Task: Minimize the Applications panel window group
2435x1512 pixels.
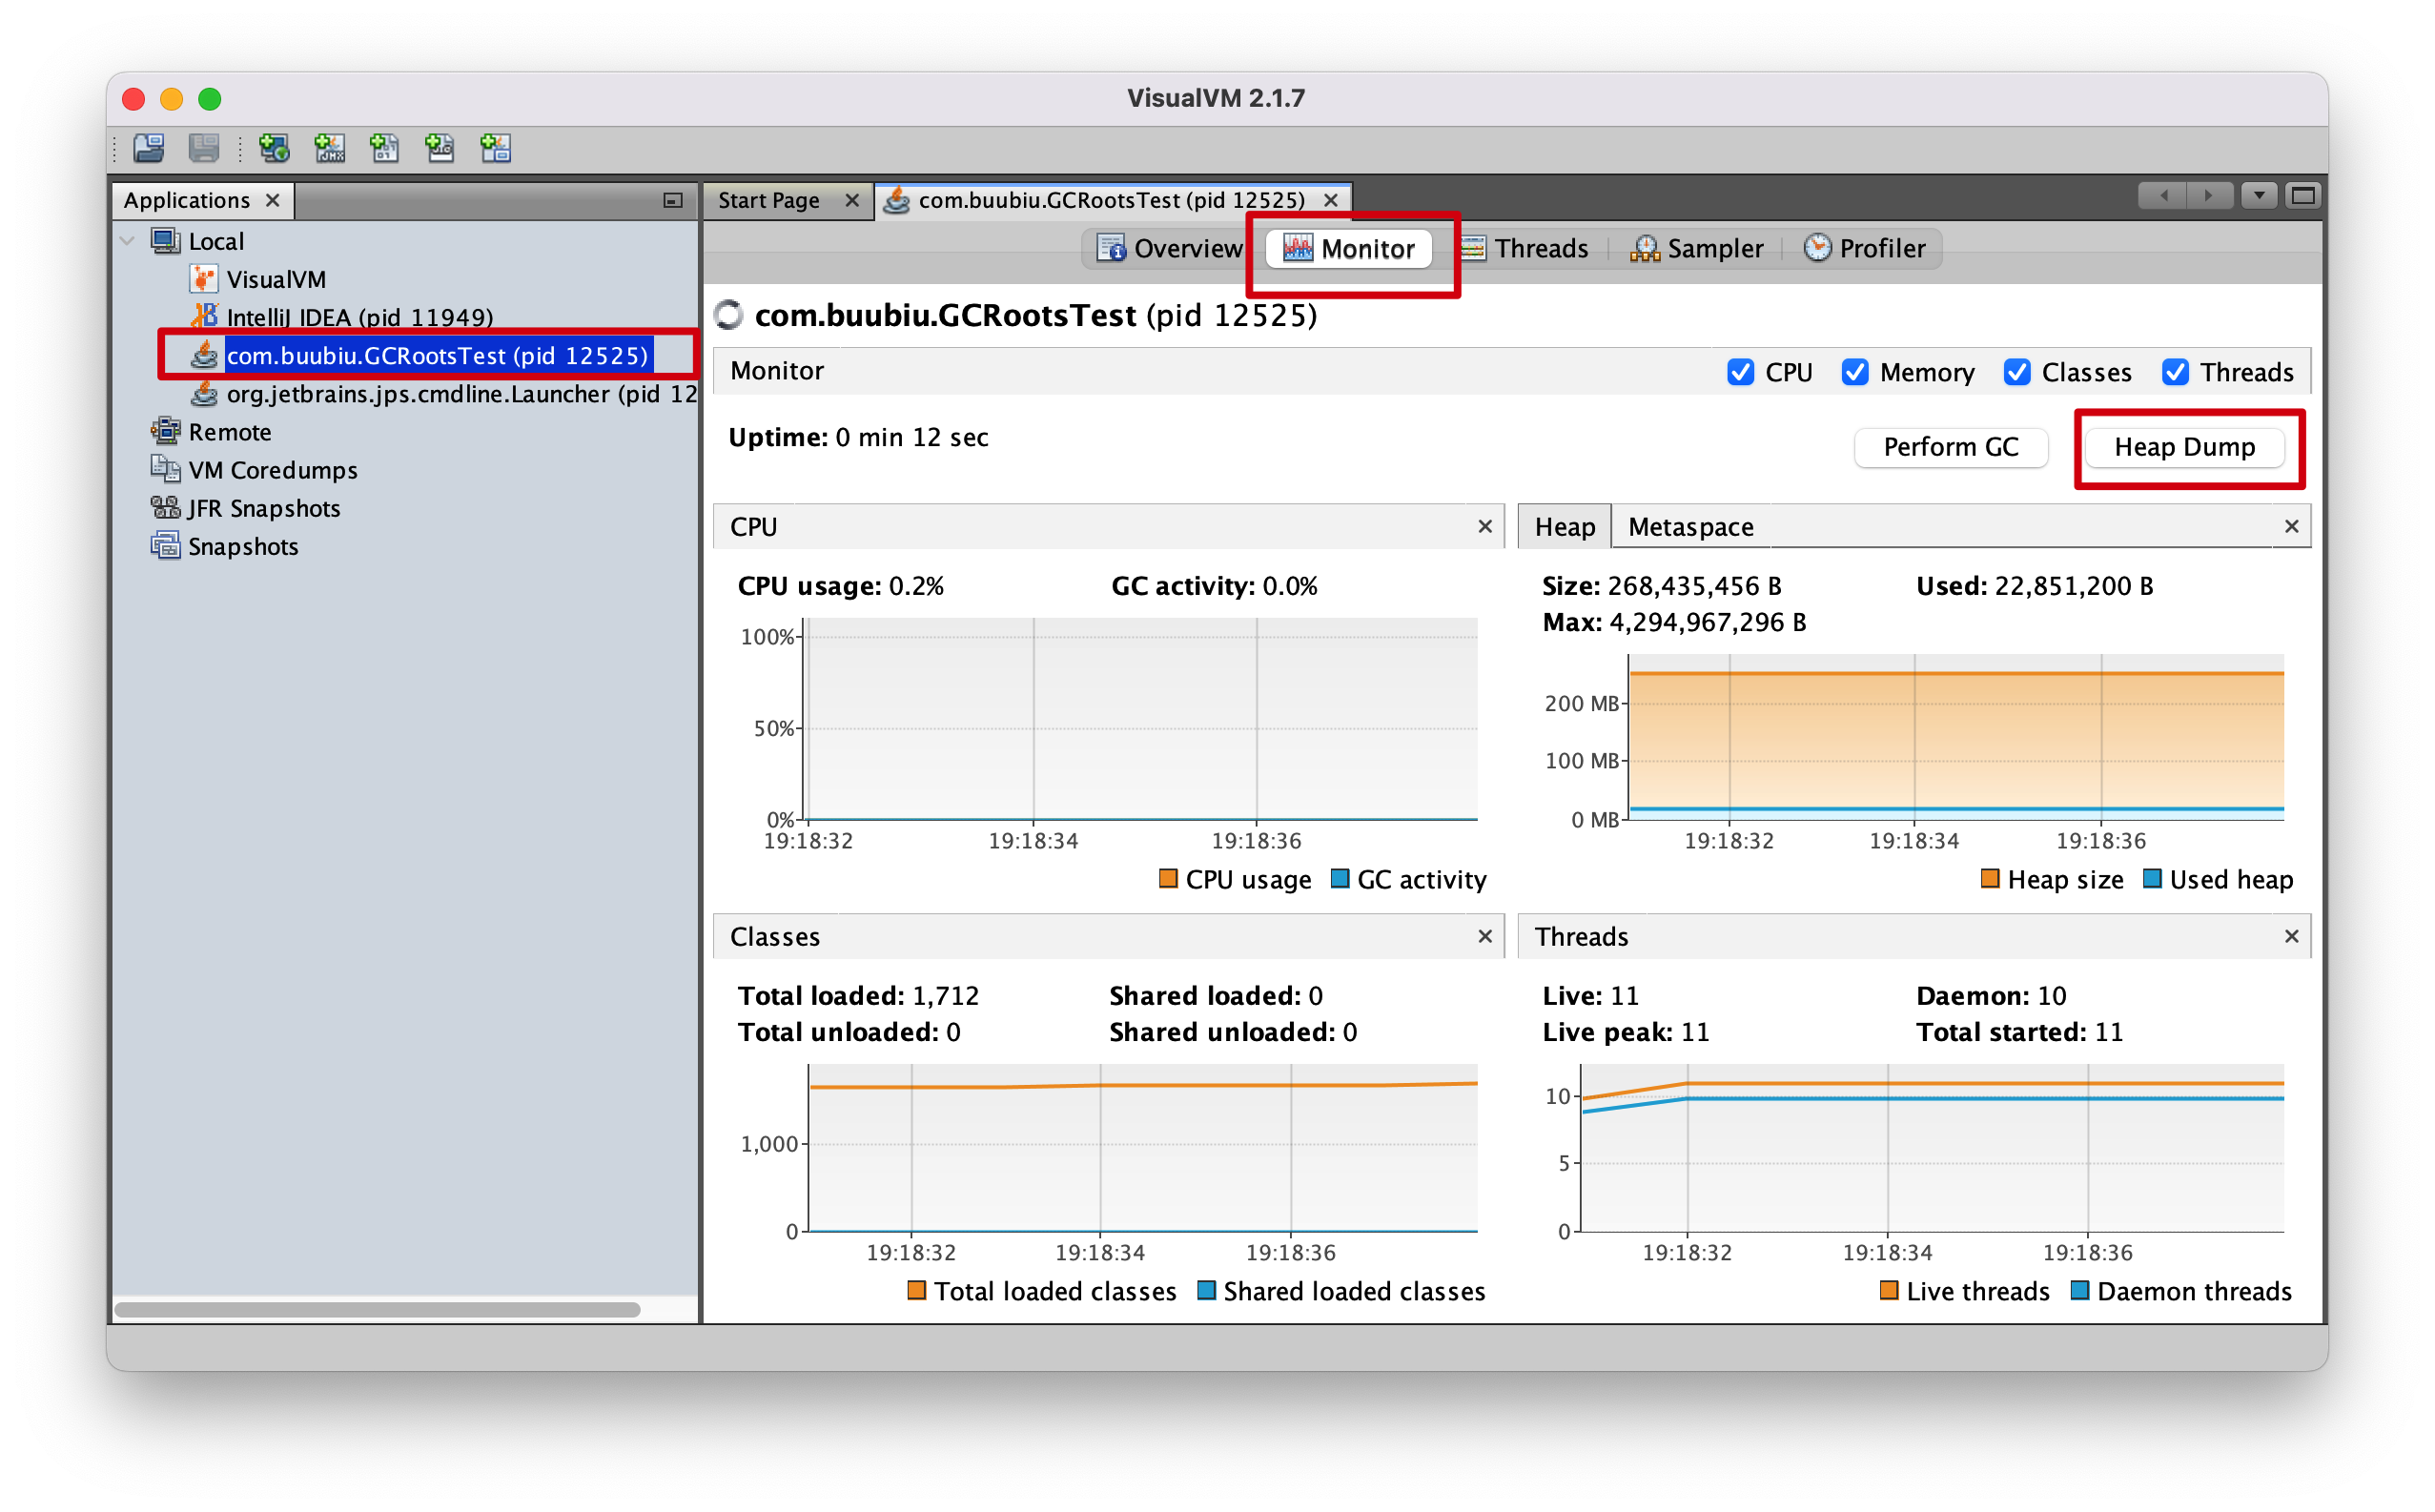Action: pos(673,200)
